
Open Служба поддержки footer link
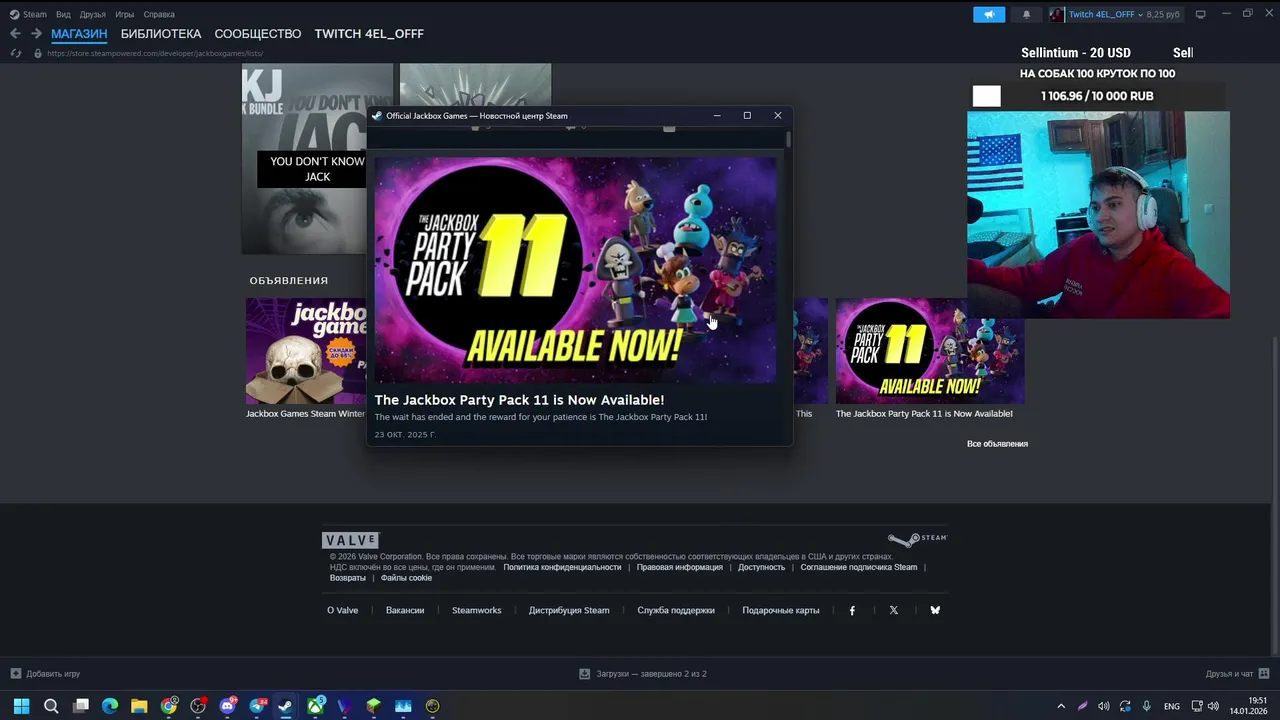(x=676, y=610)
